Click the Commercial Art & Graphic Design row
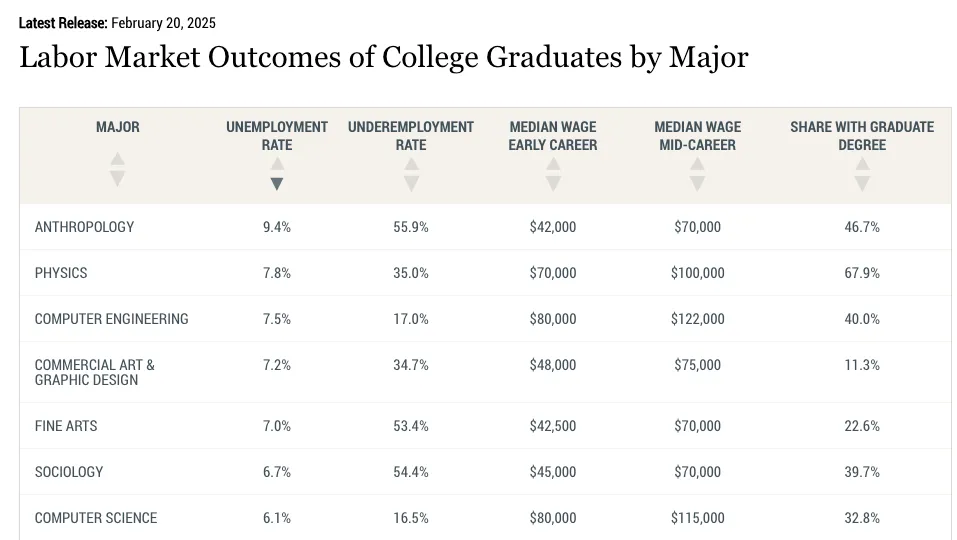 click(x=95, y=372)
